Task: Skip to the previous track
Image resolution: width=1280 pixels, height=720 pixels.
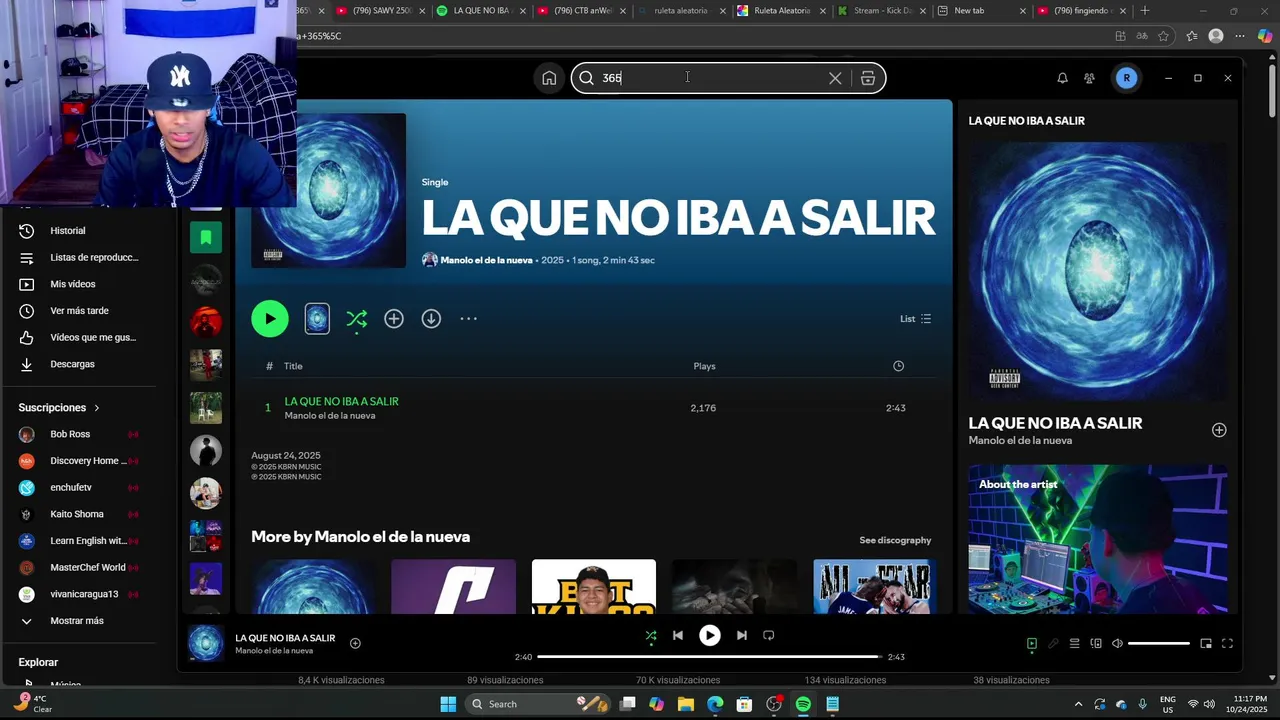Action: point(678,635)
